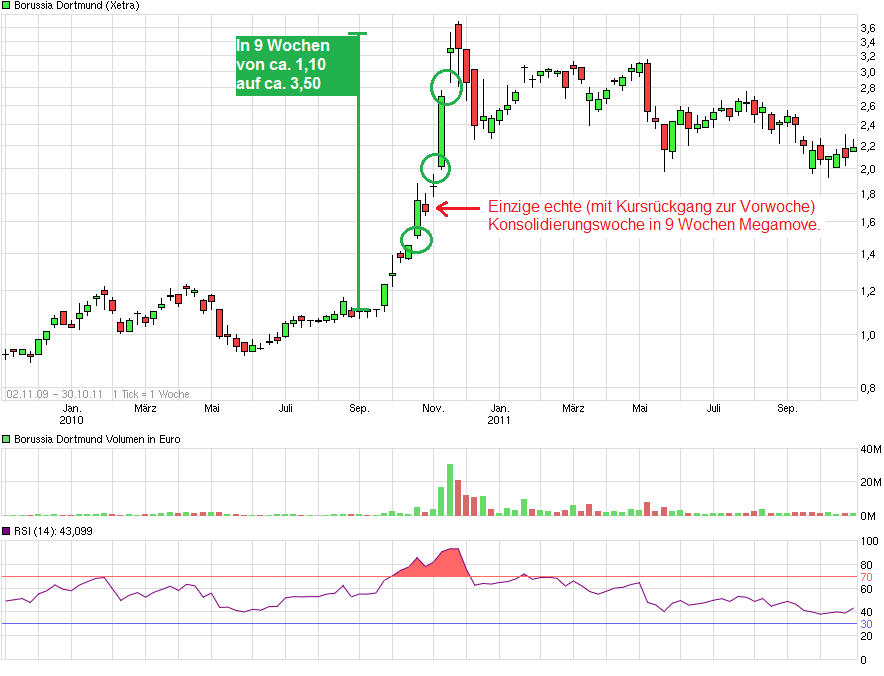Click the 80 value on the RSI axis
884x676 pixels.
867,565
